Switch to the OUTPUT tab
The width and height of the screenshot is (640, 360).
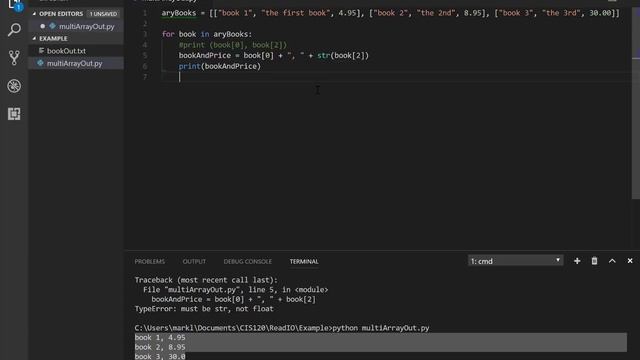tap(194, 261)
